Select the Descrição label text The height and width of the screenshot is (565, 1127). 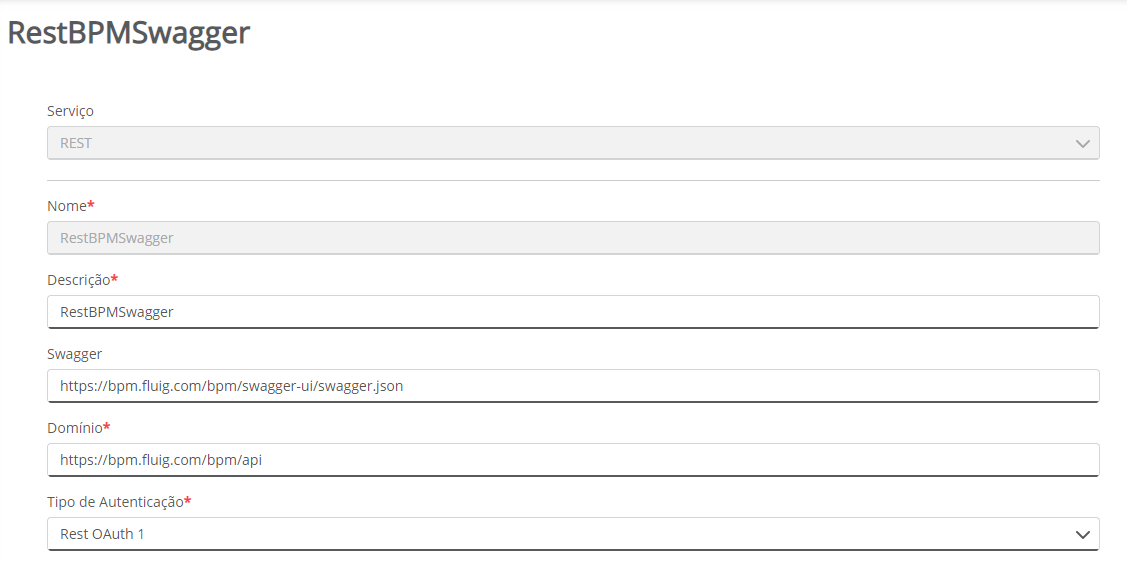(x=78, y=280)
